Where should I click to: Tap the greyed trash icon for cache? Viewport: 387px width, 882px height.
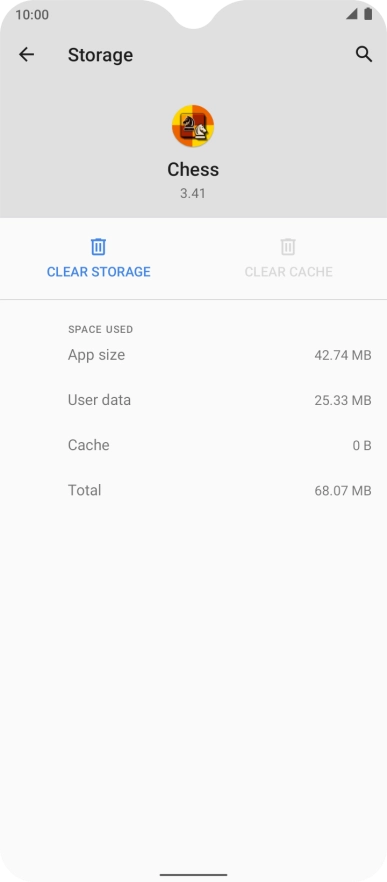[x=288, y=246]
